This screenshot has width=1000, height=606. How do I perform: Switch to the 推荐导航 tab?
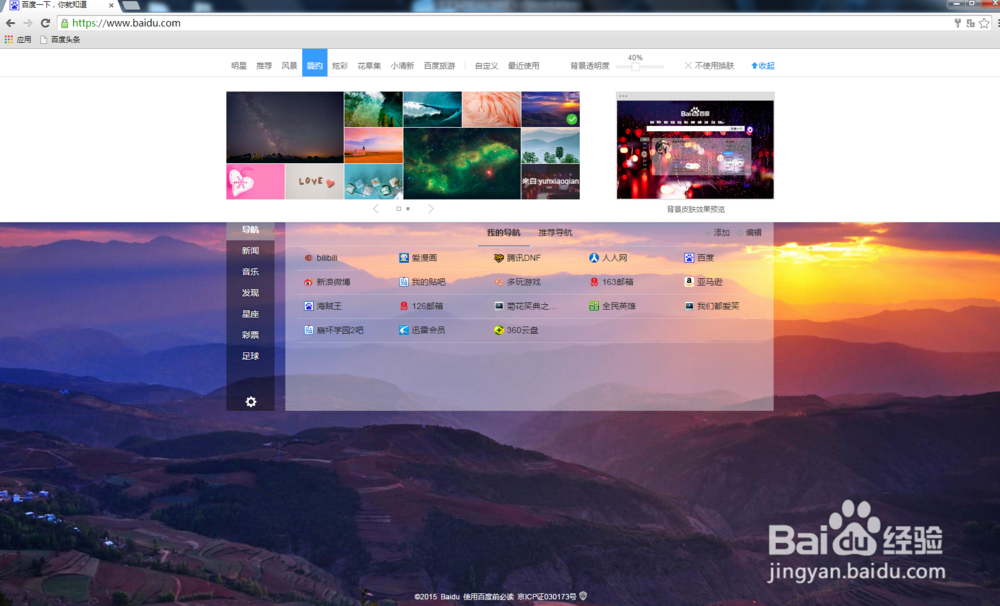click(555, 233)
